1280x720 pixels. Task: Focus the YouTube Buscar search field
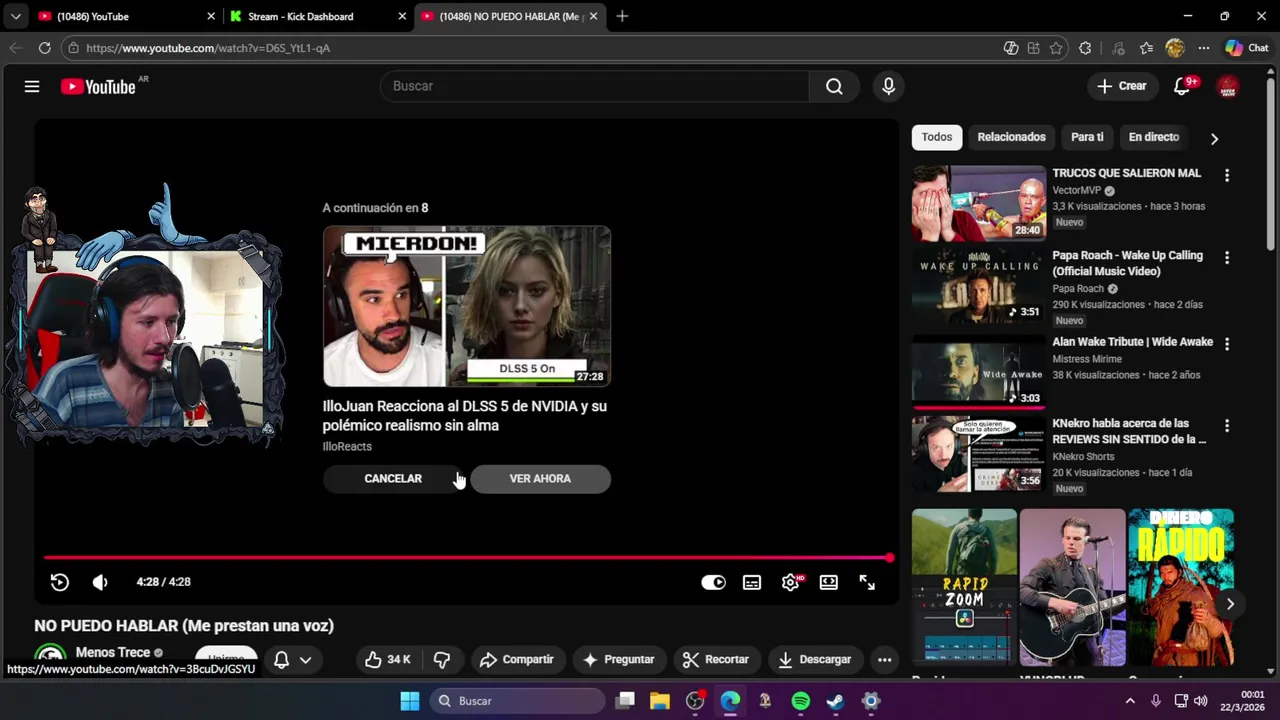tap(594, 86)
